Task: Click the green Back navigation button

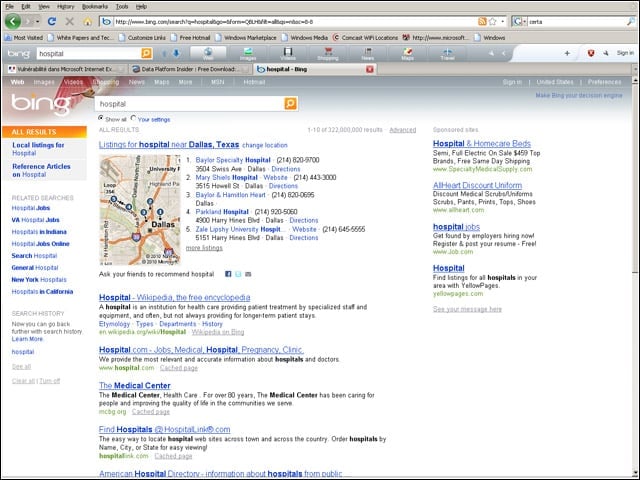Action: (x=13, y=21)
